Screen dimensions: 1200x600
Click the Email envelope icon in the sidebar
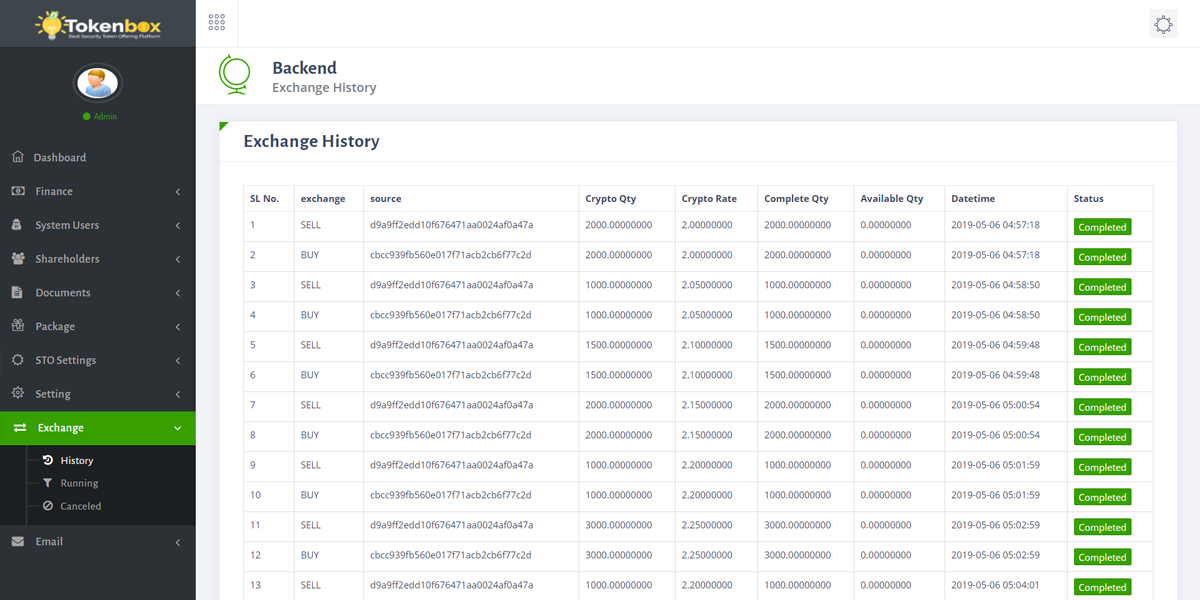[x=18, y=542]
